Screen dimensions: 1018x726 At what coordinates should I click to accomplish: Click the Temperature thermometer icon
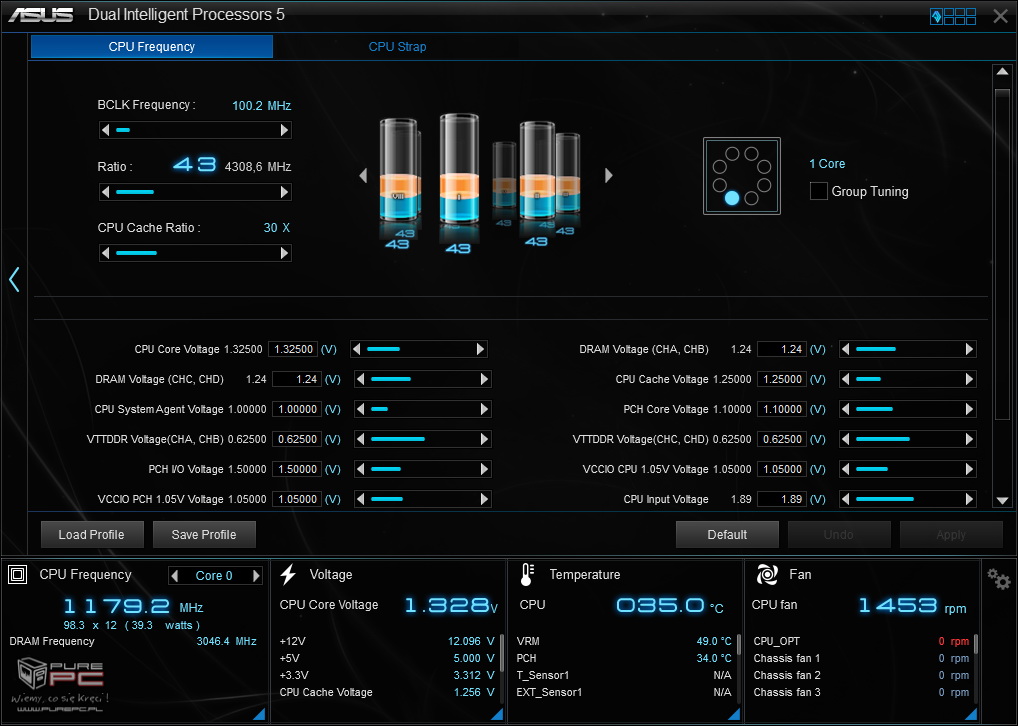(527, 574)
